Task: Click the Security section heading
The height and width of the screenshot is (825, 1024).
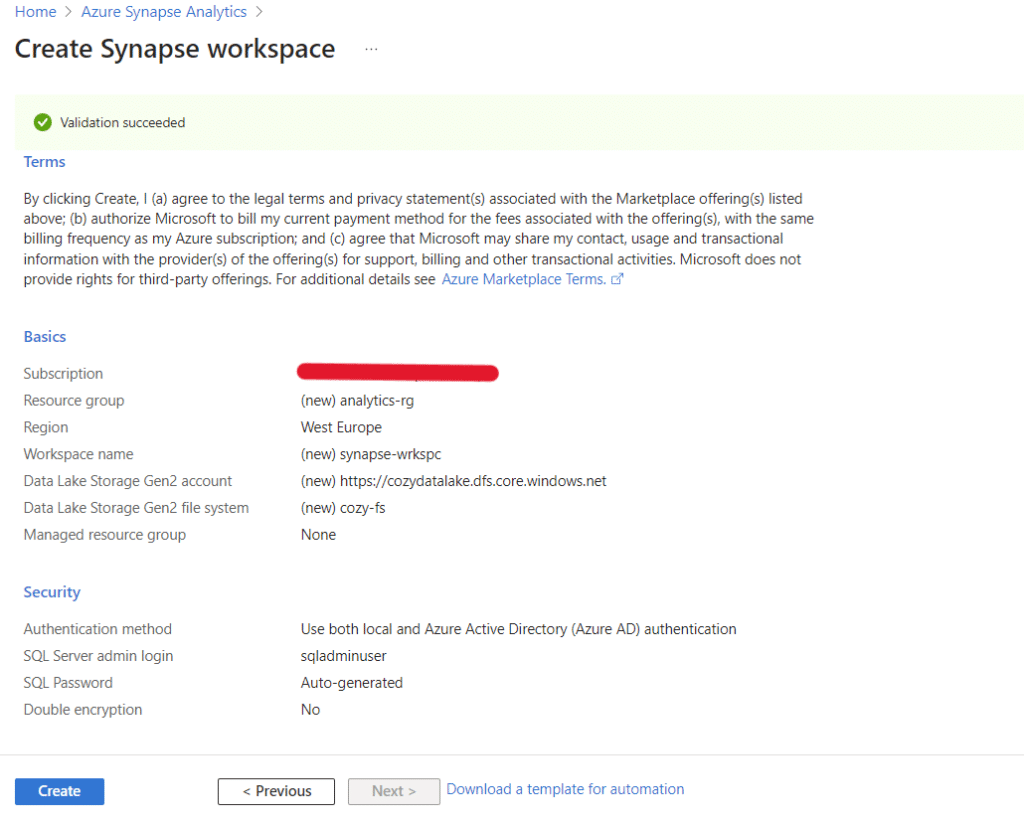Action: [52, 592]
